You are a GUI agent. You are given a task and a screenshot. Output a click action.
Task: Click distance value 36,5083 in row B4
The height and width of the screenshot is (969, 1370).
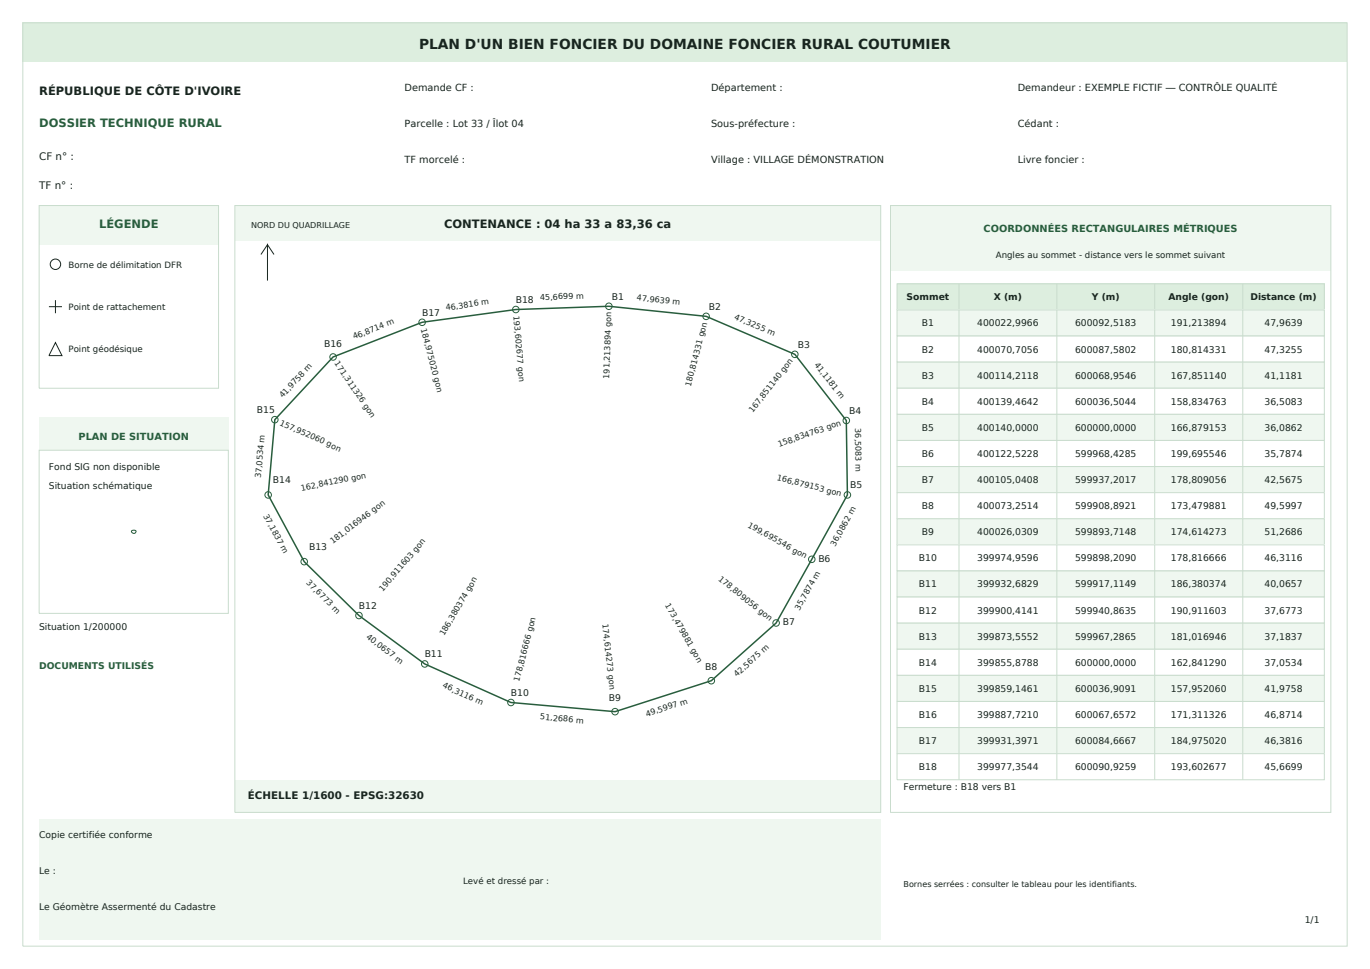(x=1283, y=402)
